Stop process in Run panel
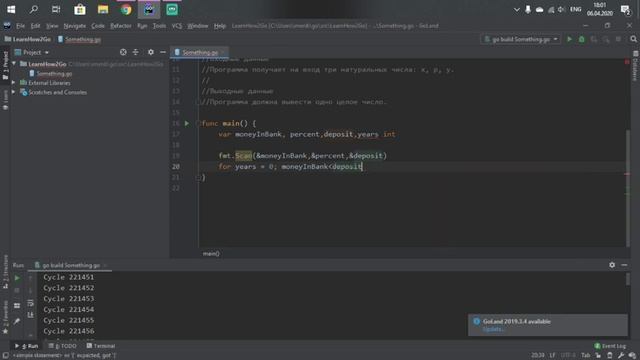640x360 pixels. pos(17,291)
